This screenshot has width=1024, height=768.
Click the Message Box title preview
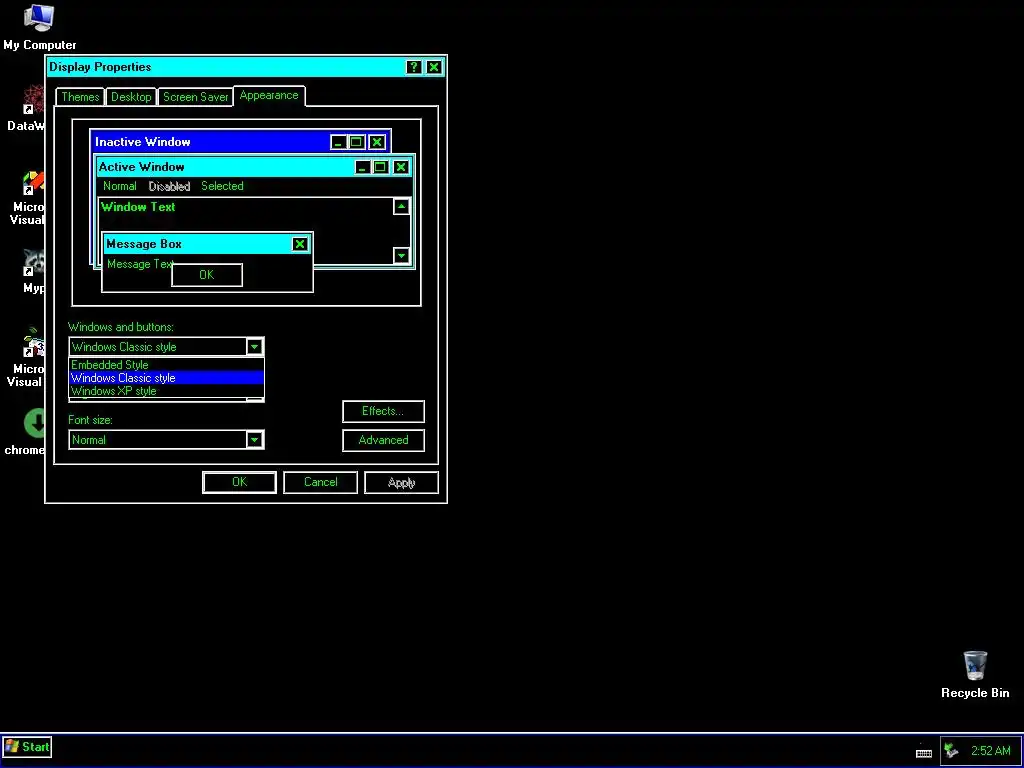(x=208, y=244)
